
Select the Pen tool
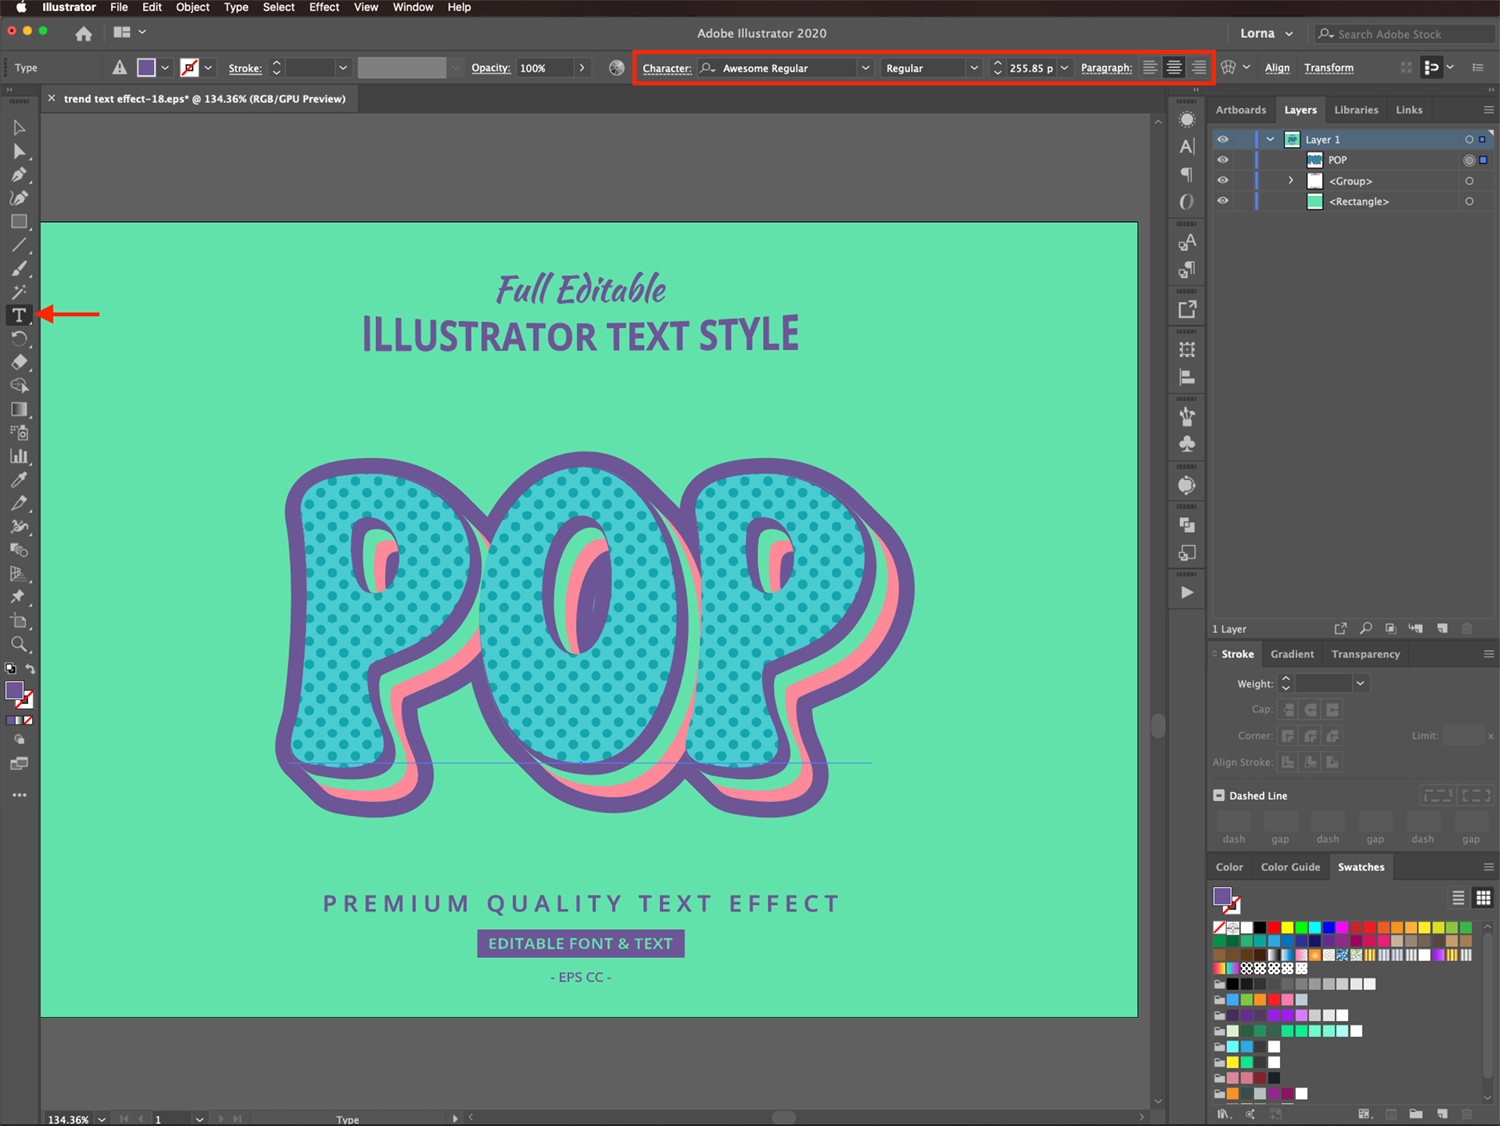[19, 175]
